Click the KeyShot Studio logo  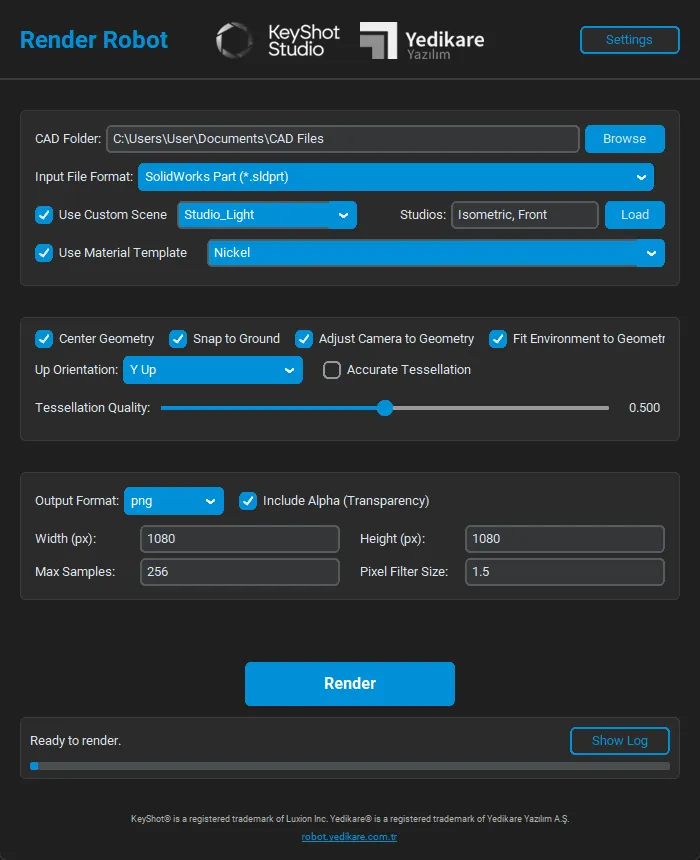pyautogui.click(x=278, y=40)
